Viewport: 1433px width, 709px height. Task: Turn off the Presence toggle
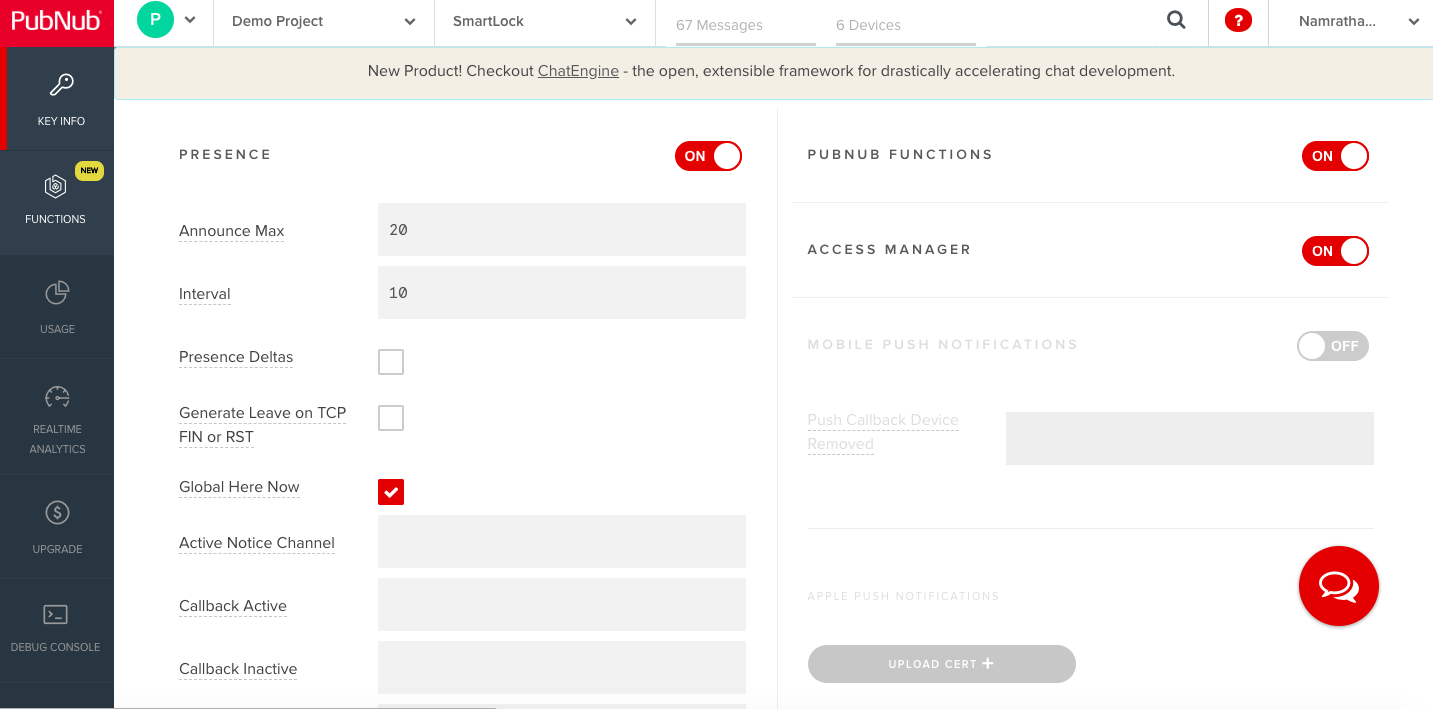pos(708,156)
